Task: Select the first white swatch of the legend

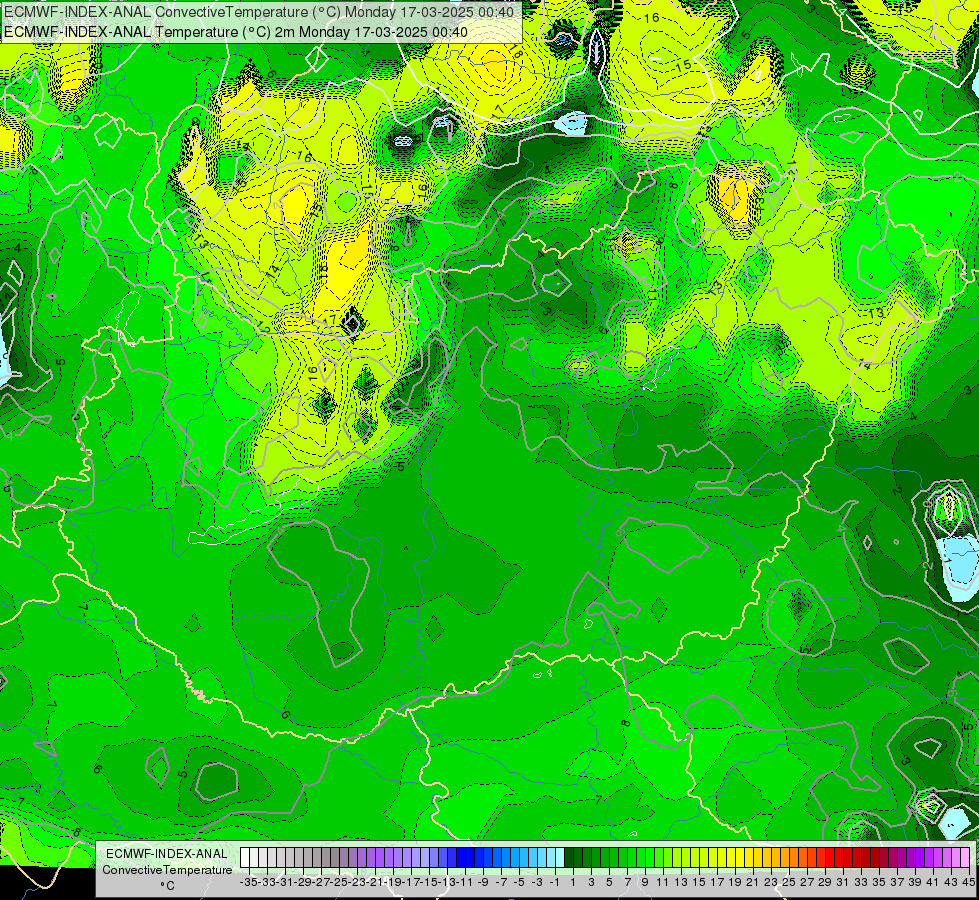Action: (245, 857)
